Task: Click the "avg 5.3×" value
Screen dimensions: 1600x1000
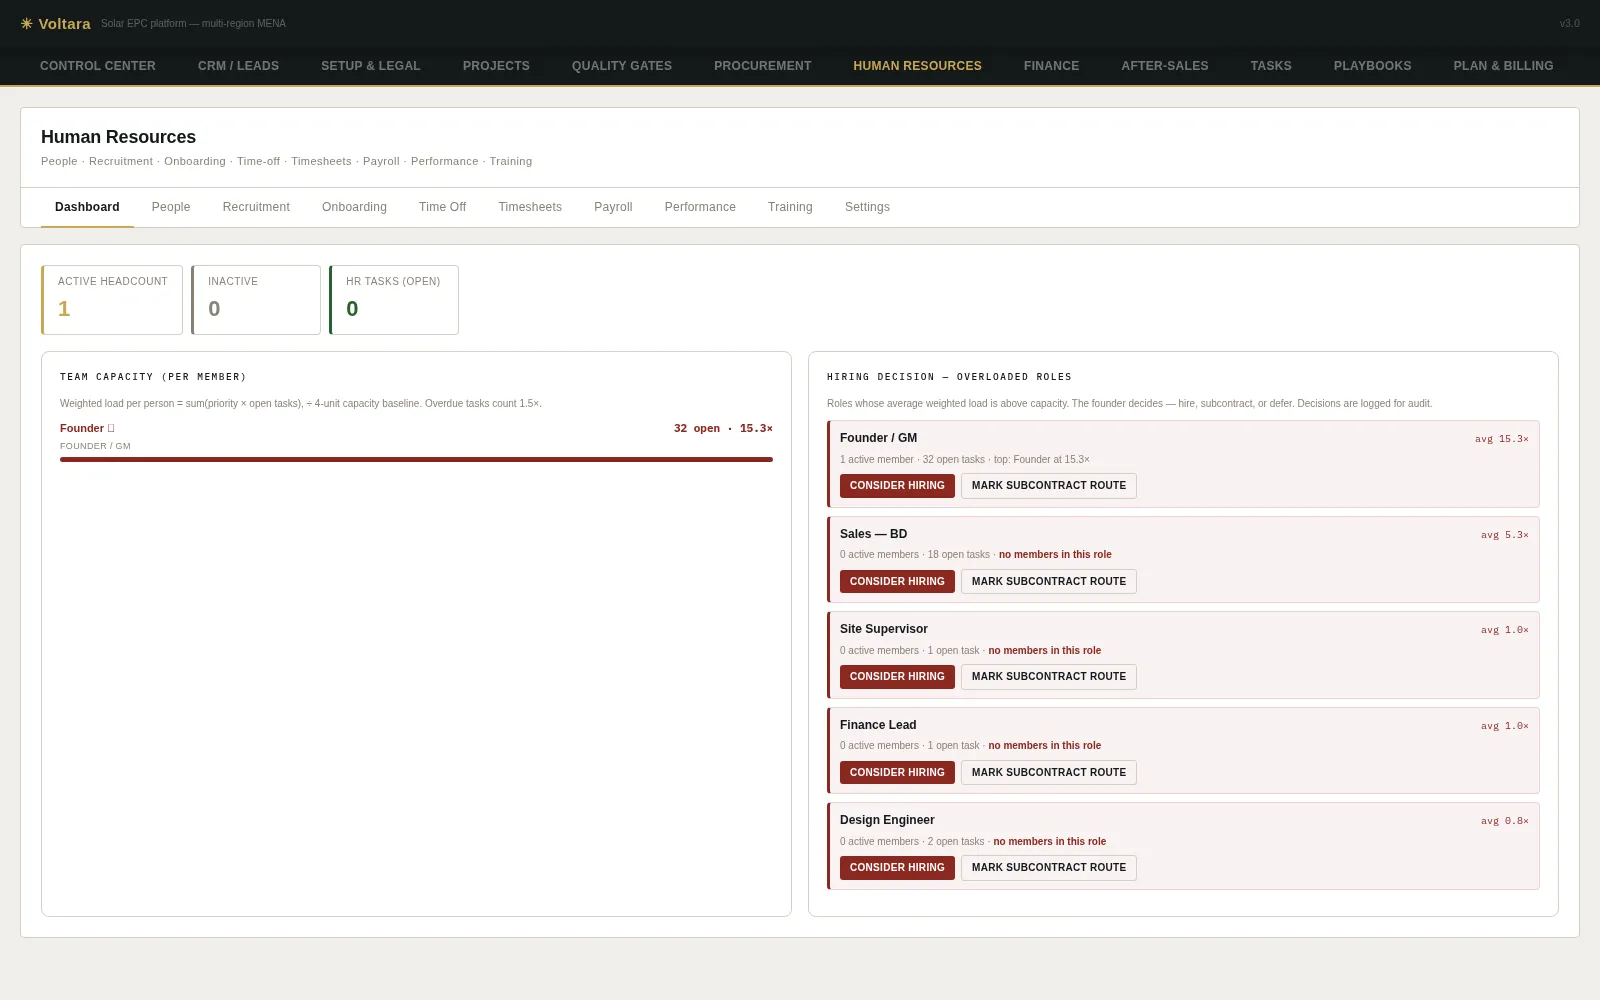Action: point(1504,535)
